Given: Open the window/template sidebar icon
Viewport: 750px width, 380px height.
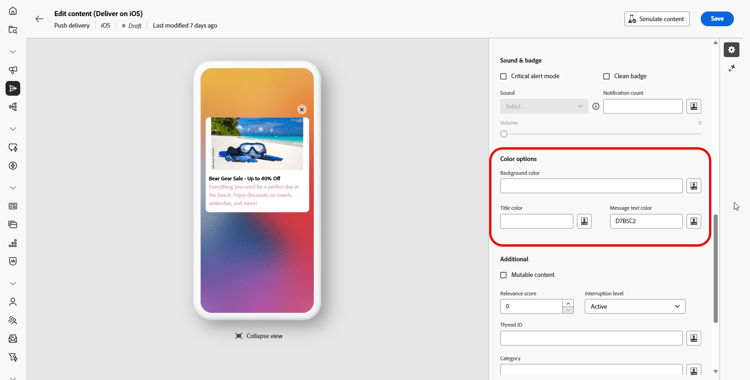Looking at the screenshot, I should click(x=13, y=224).
